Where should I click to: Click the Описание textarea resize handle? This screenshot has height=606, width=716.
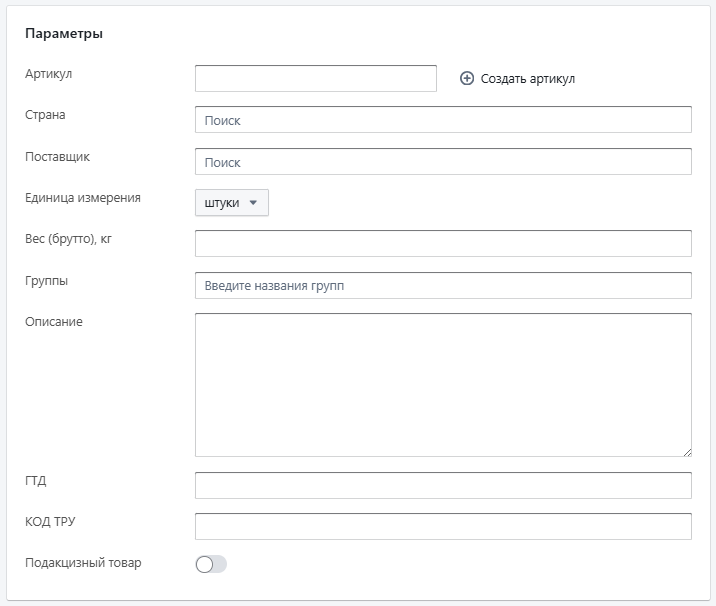point(688,453)
